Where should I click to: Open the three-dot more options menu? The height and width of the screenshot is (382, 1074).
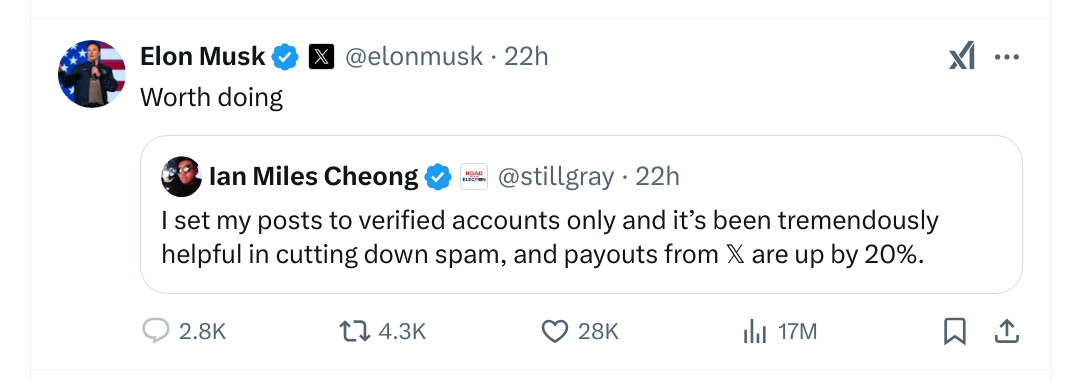[1006, 57]
